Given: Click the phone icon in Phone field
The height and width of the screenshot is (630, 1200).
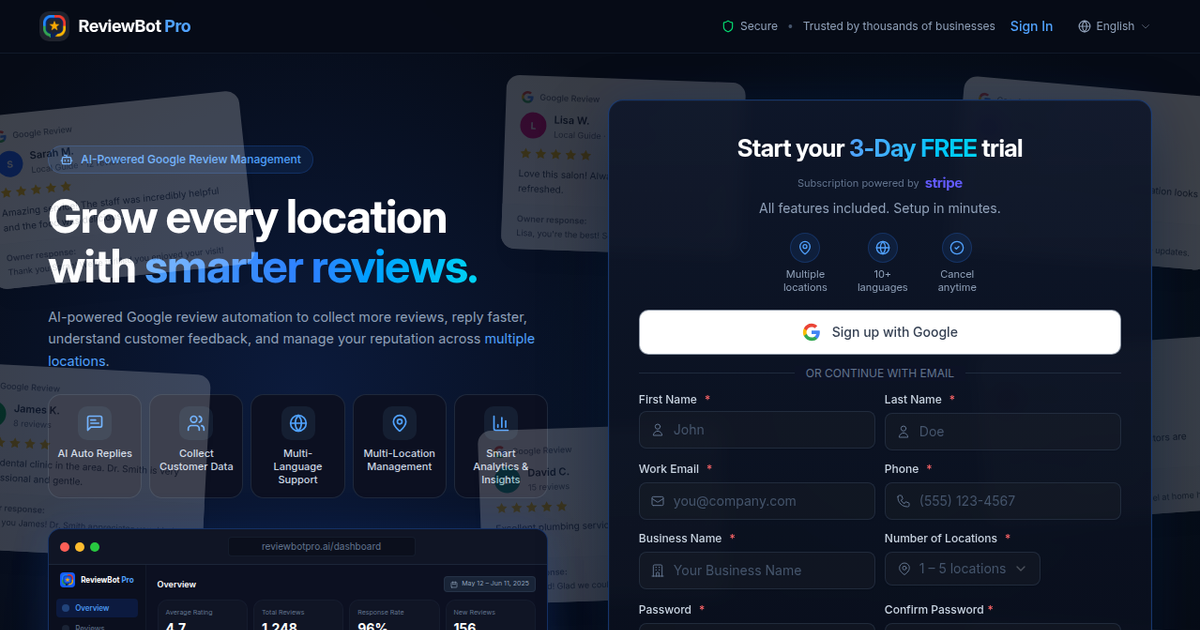Looking at the screenshot, I should [903, 501].
